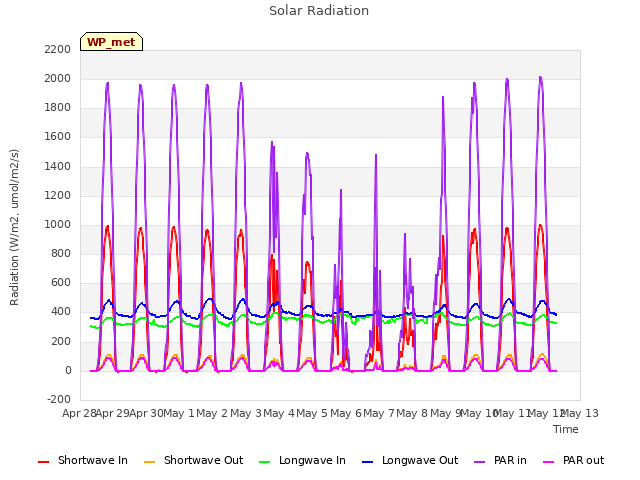
Task: Click the magenta PAR out legend swatch
Action: [549, 462]
